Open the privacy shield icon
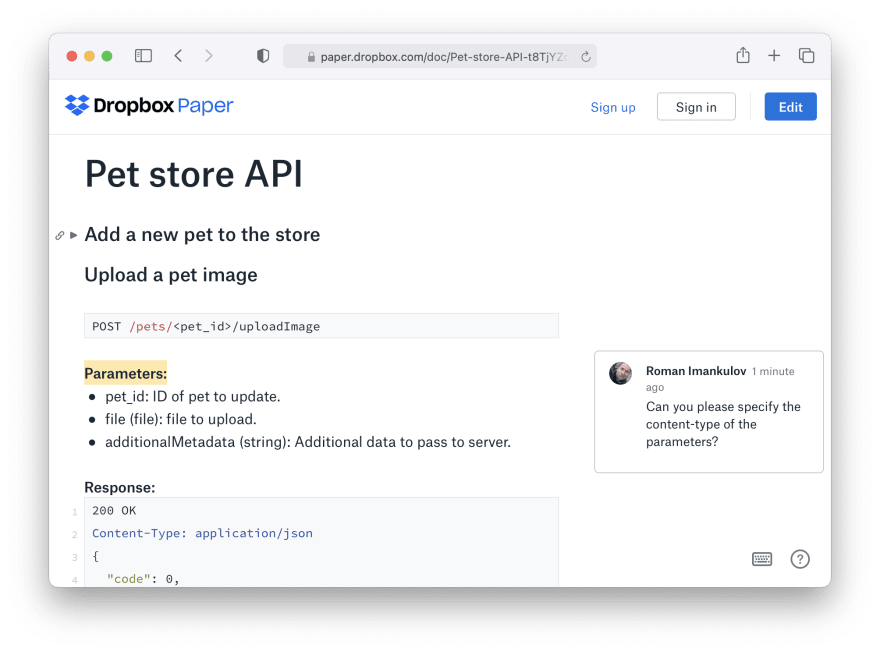880x652 pixels. tap(263, 56)
